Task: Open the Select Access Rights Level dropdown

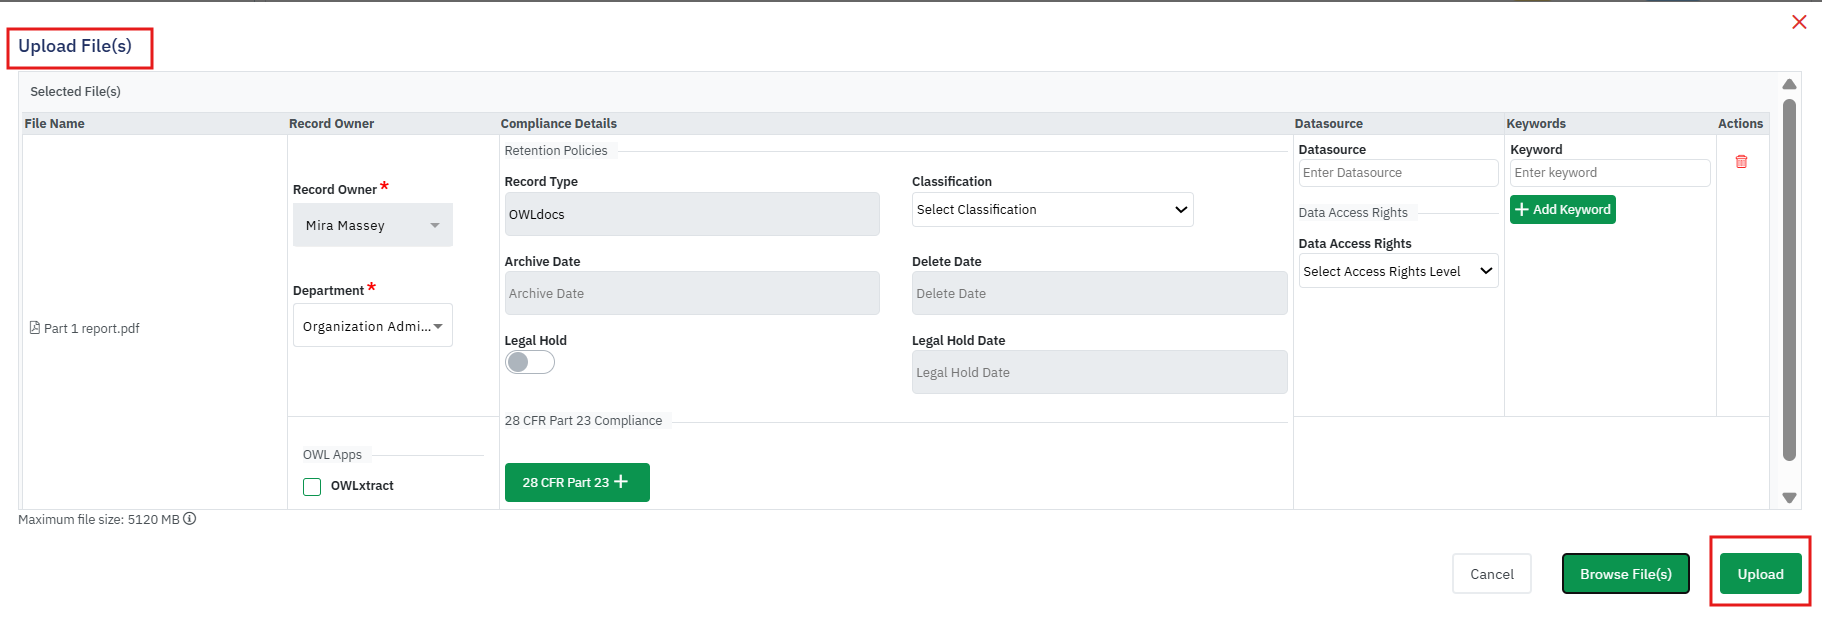Action: [1398, 271]
